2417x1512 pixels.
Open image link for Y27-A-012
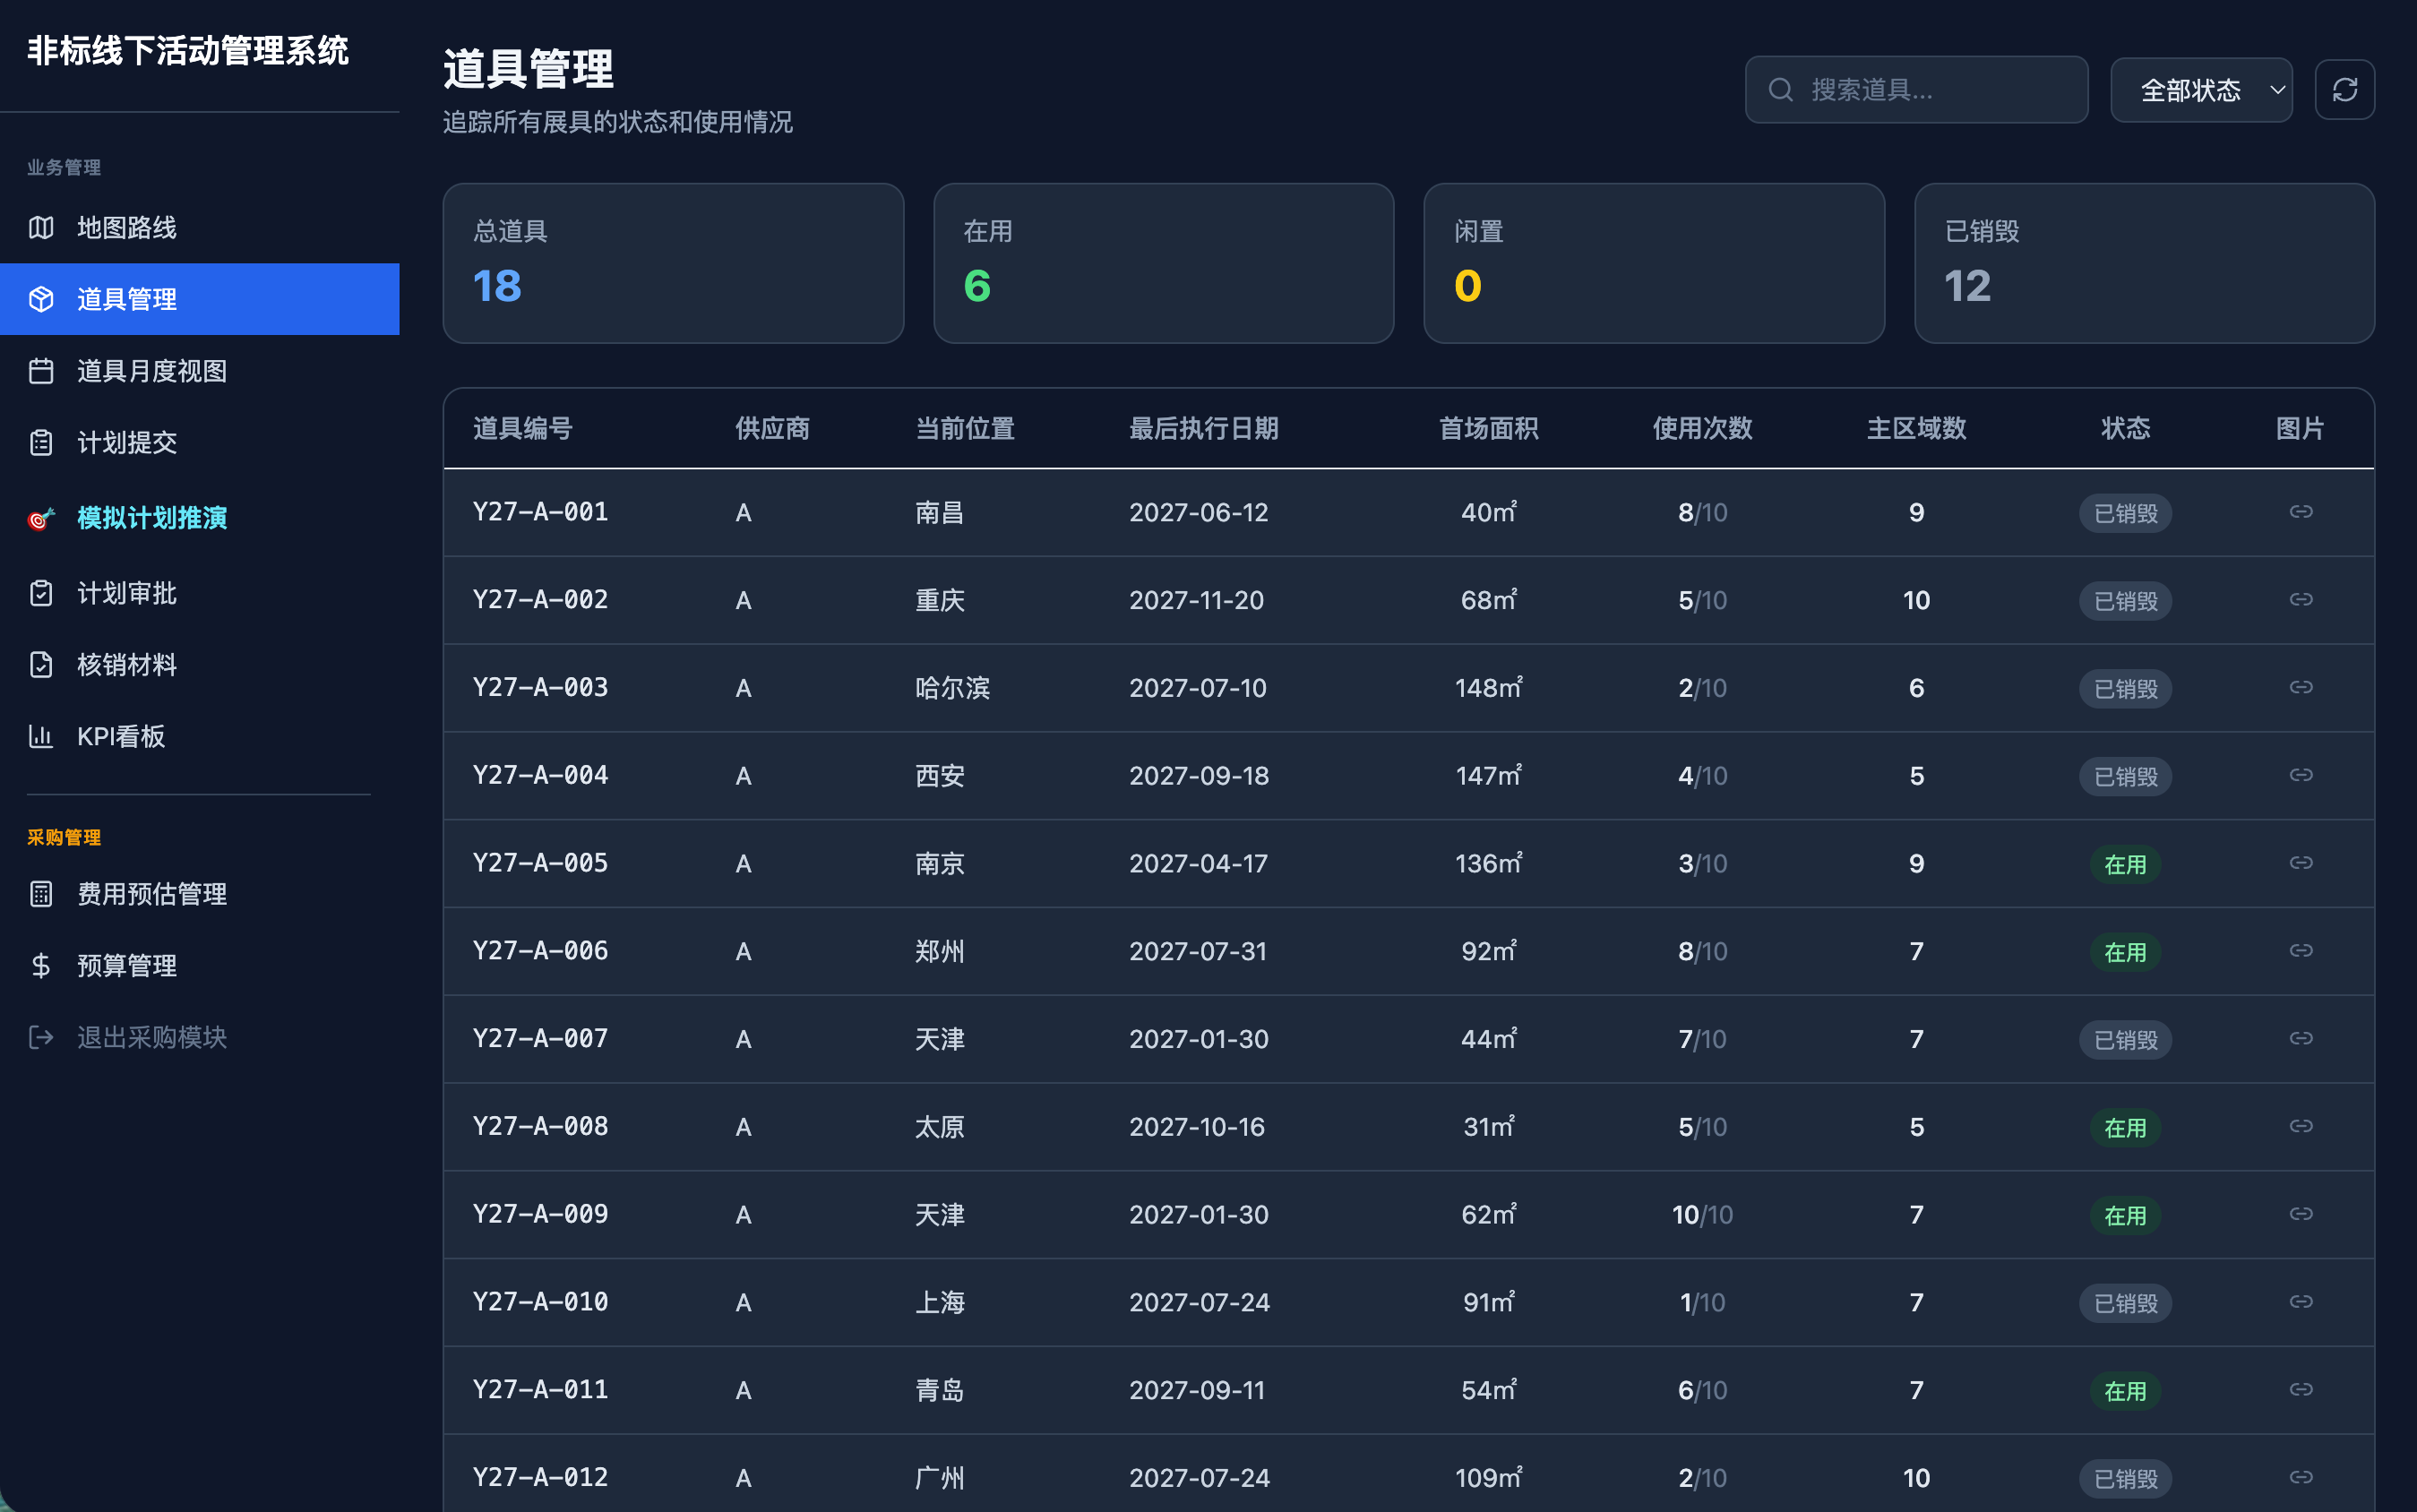coord(2300,1477)
